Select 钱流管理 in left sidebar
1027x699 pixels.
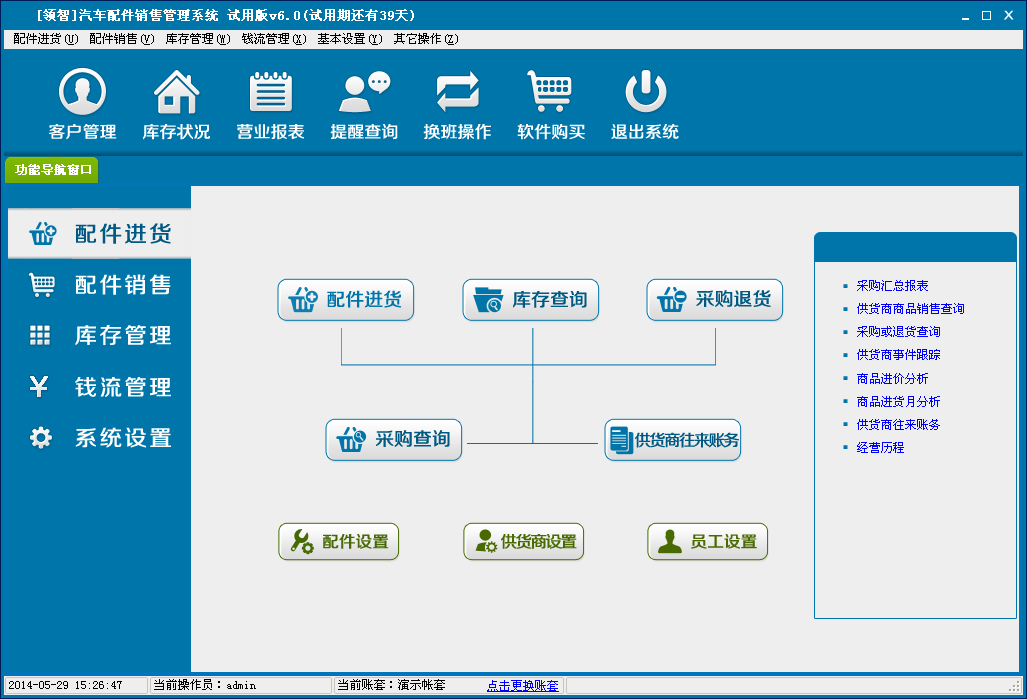pyautogui.click(x=100, y=387)
